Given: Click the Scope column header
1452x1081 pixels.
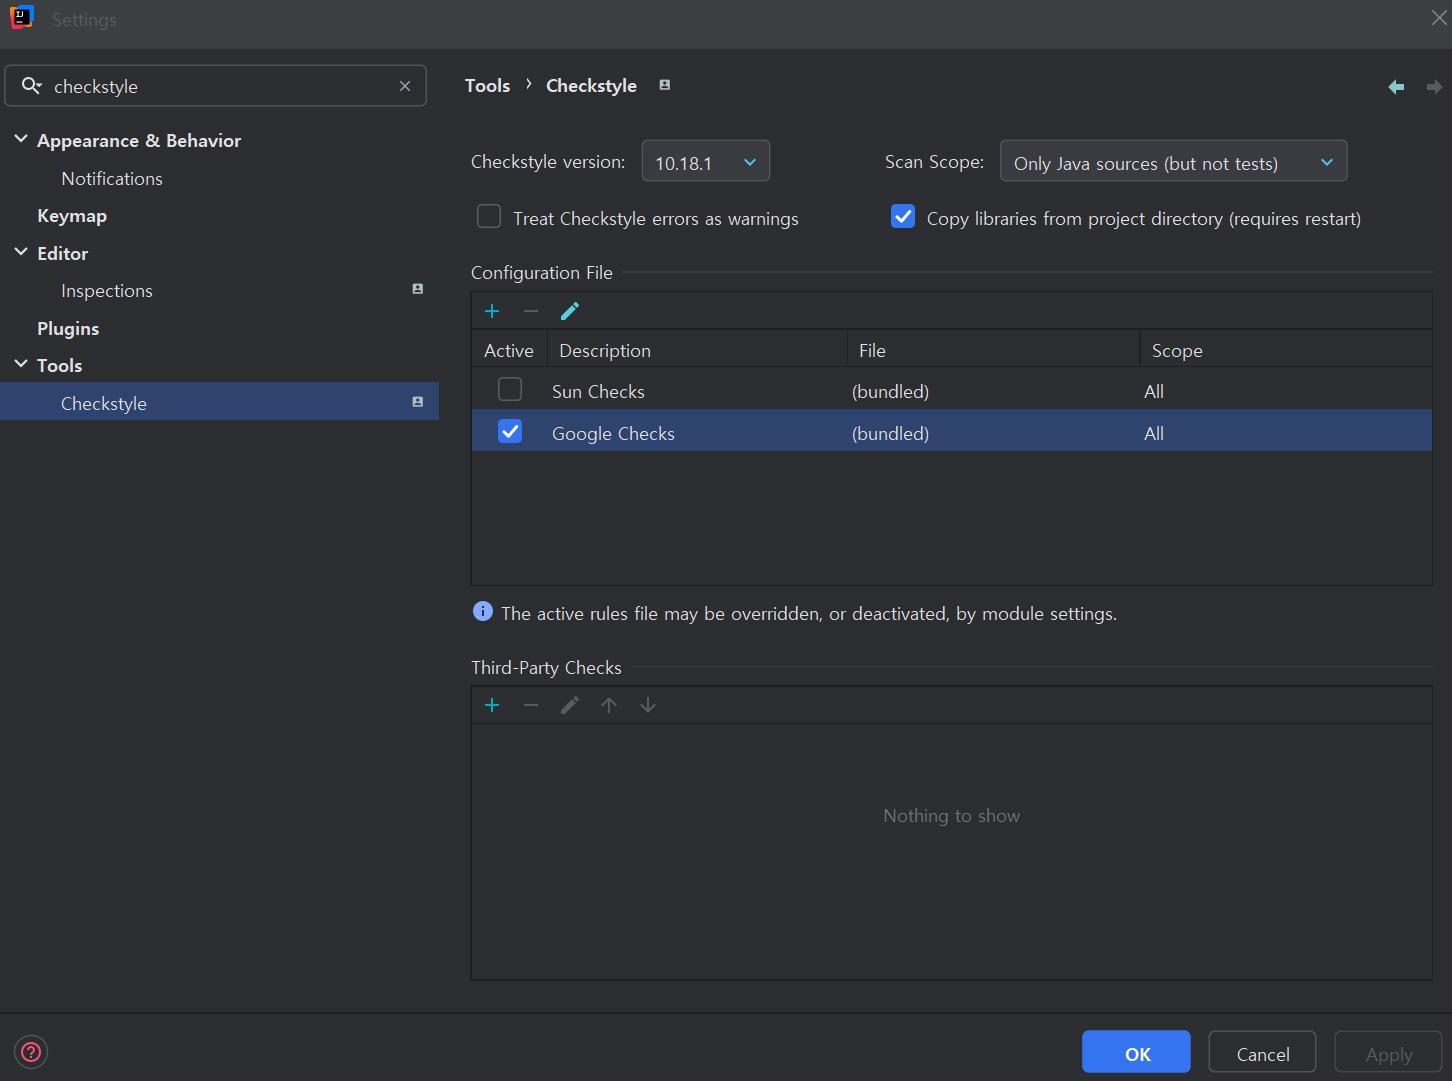Looking at the screenshot, I should click(x=1286, y=350).
